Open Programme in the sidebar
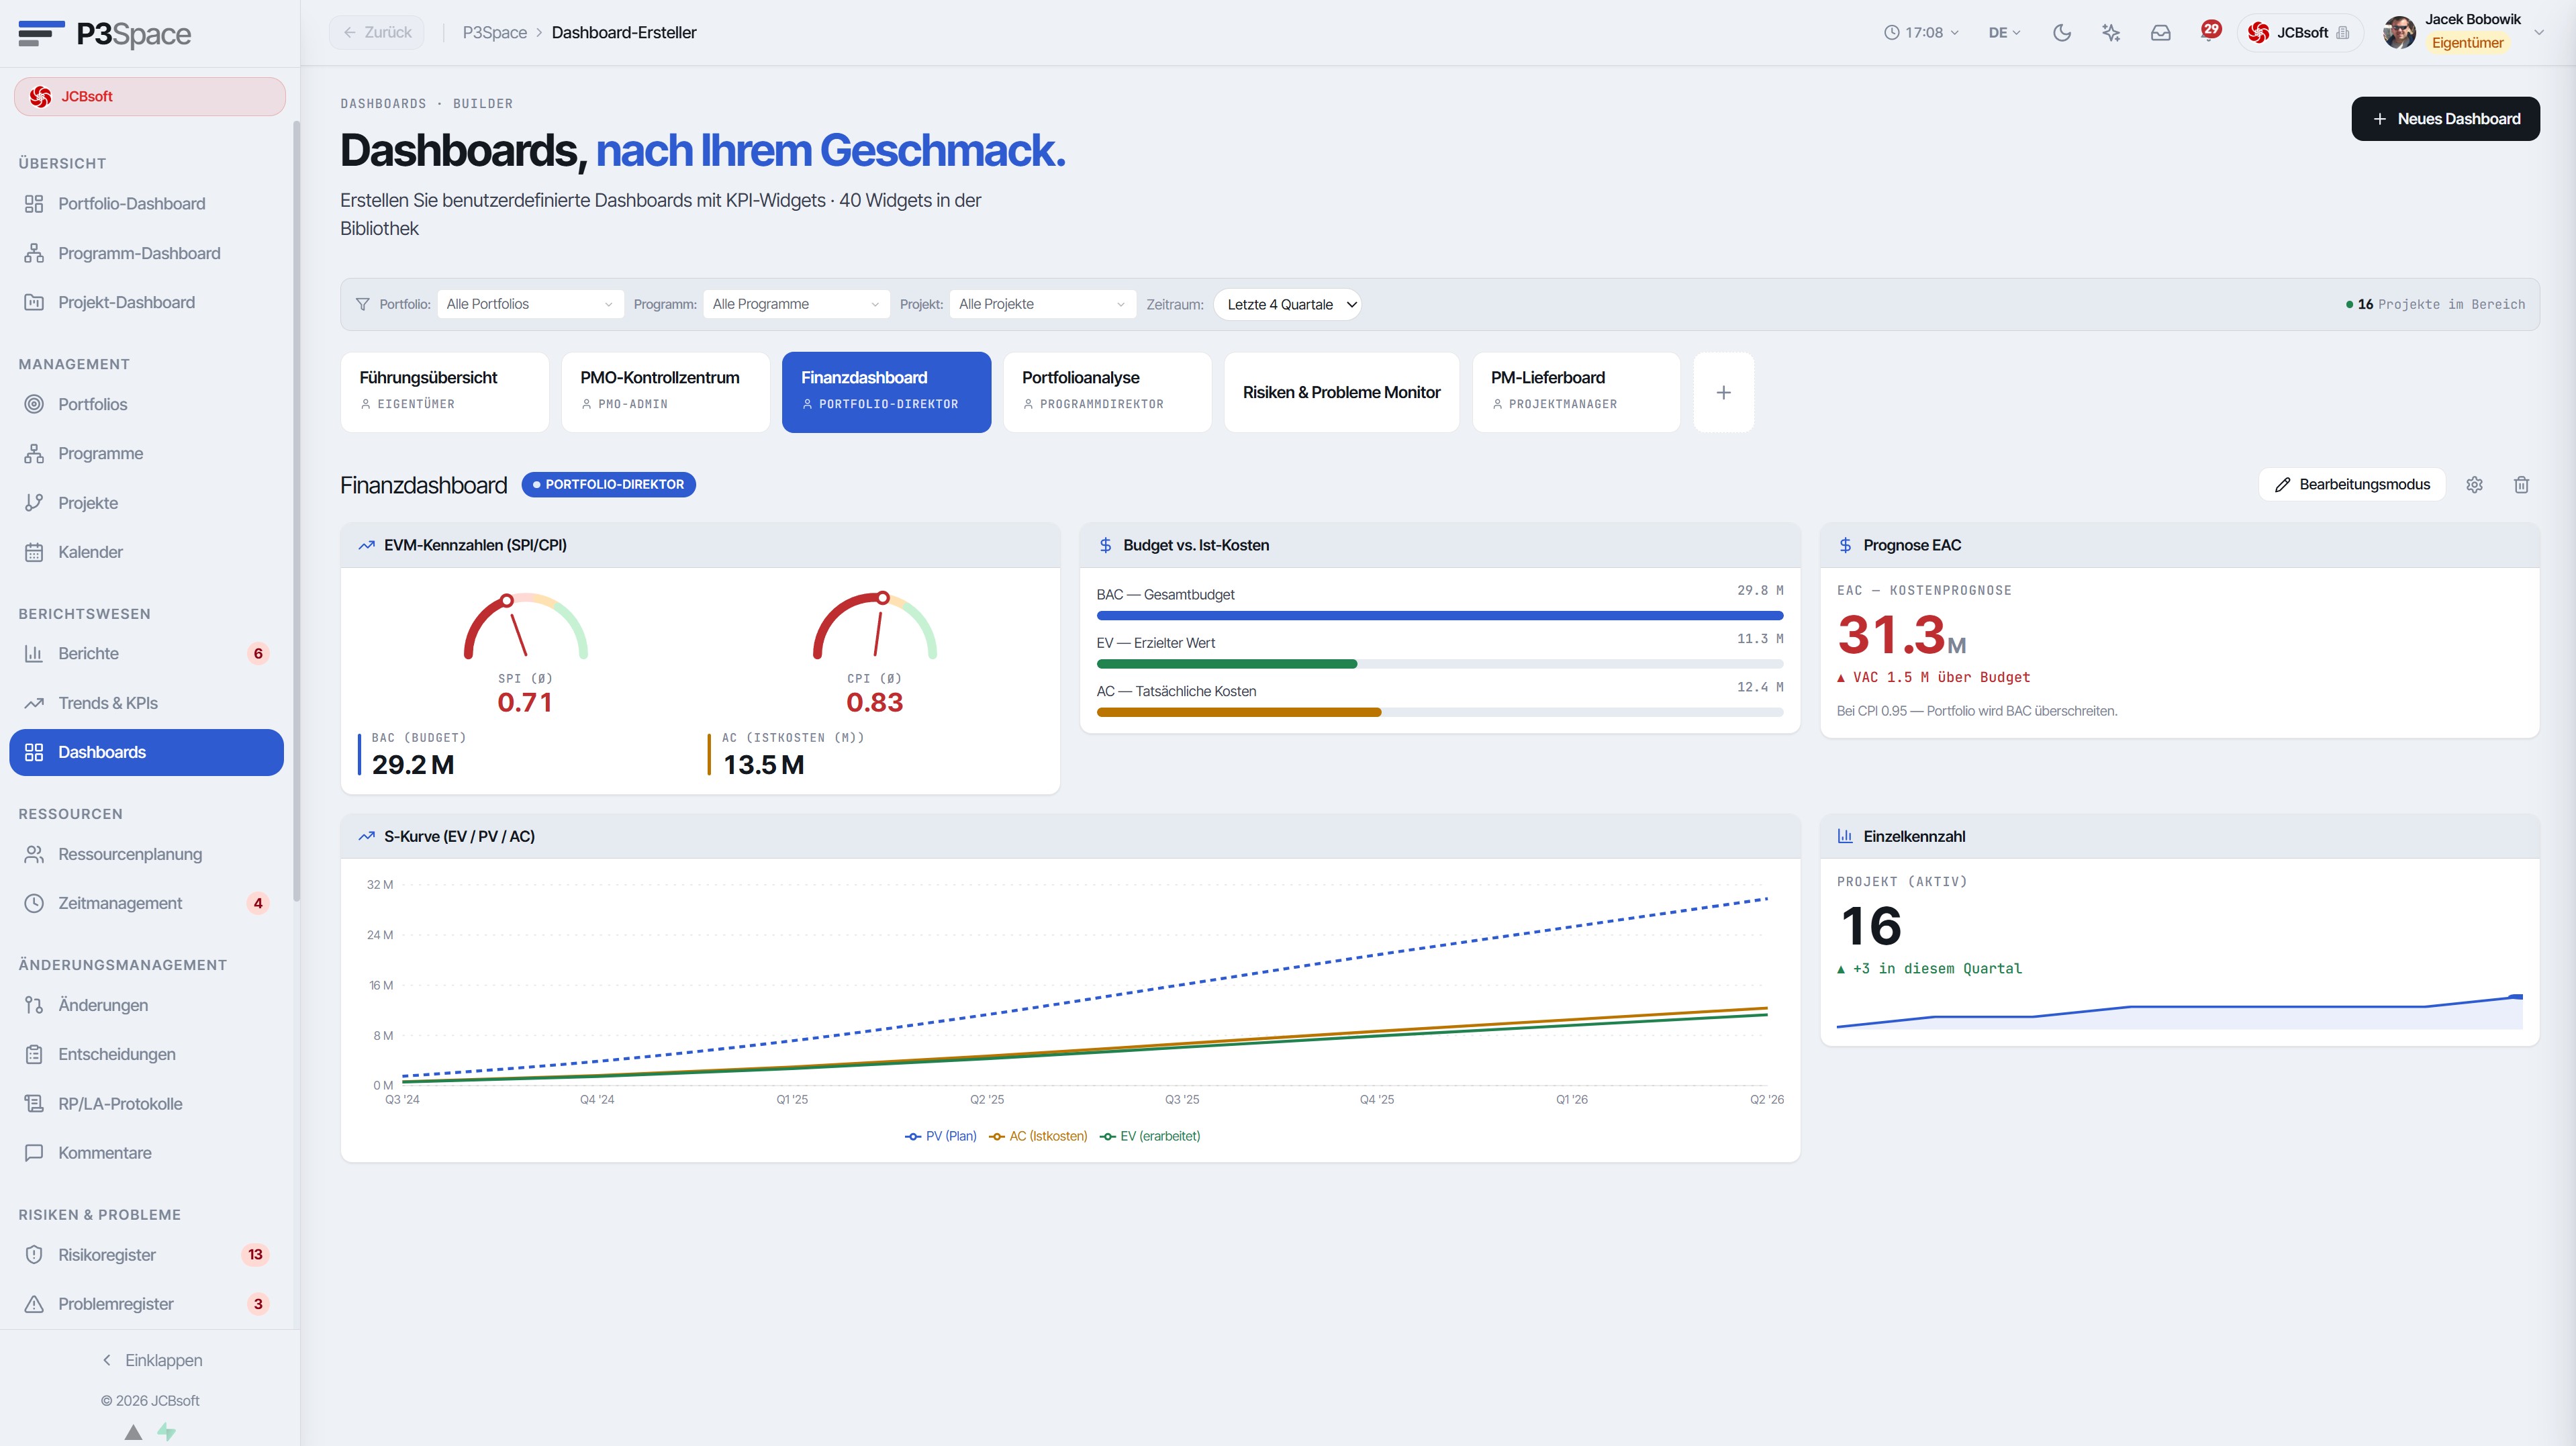The image size is (2576, 1446). point(146,454)
